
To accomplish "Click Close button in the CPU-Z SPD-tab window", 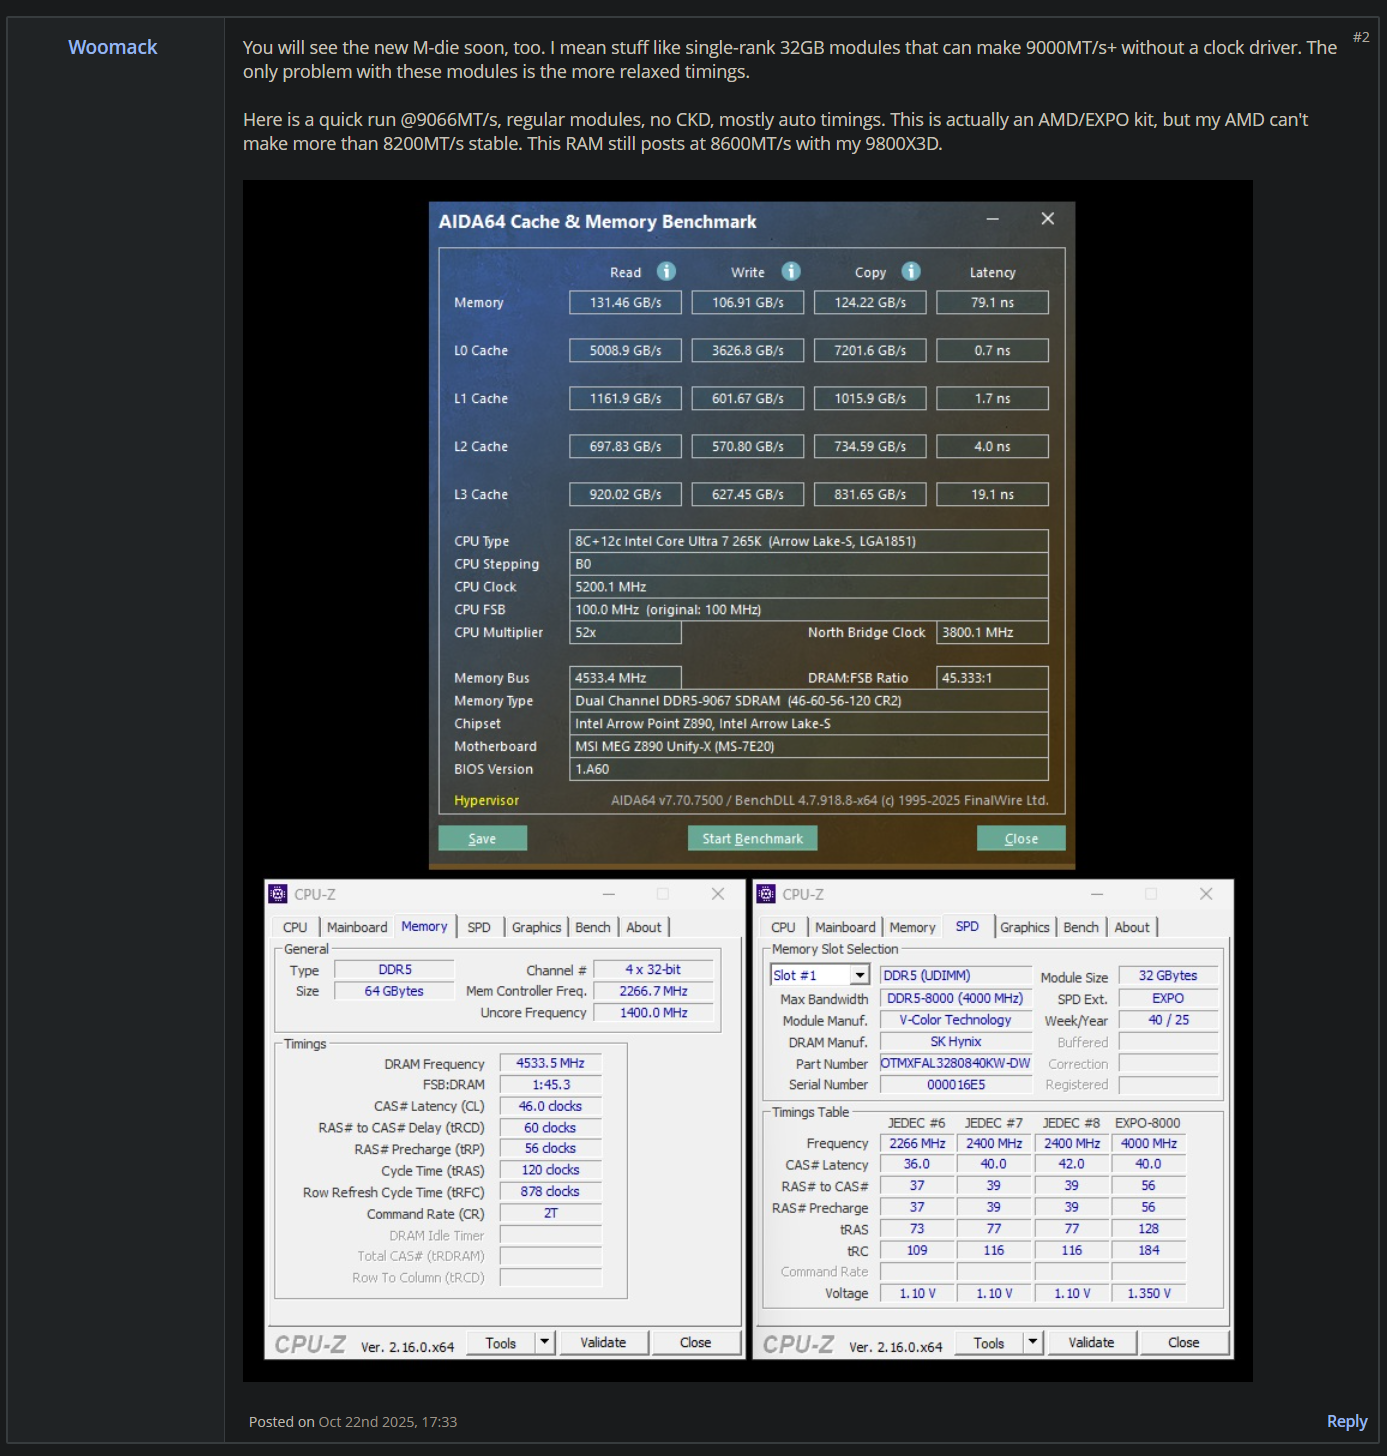I will coord(1184,1342).
